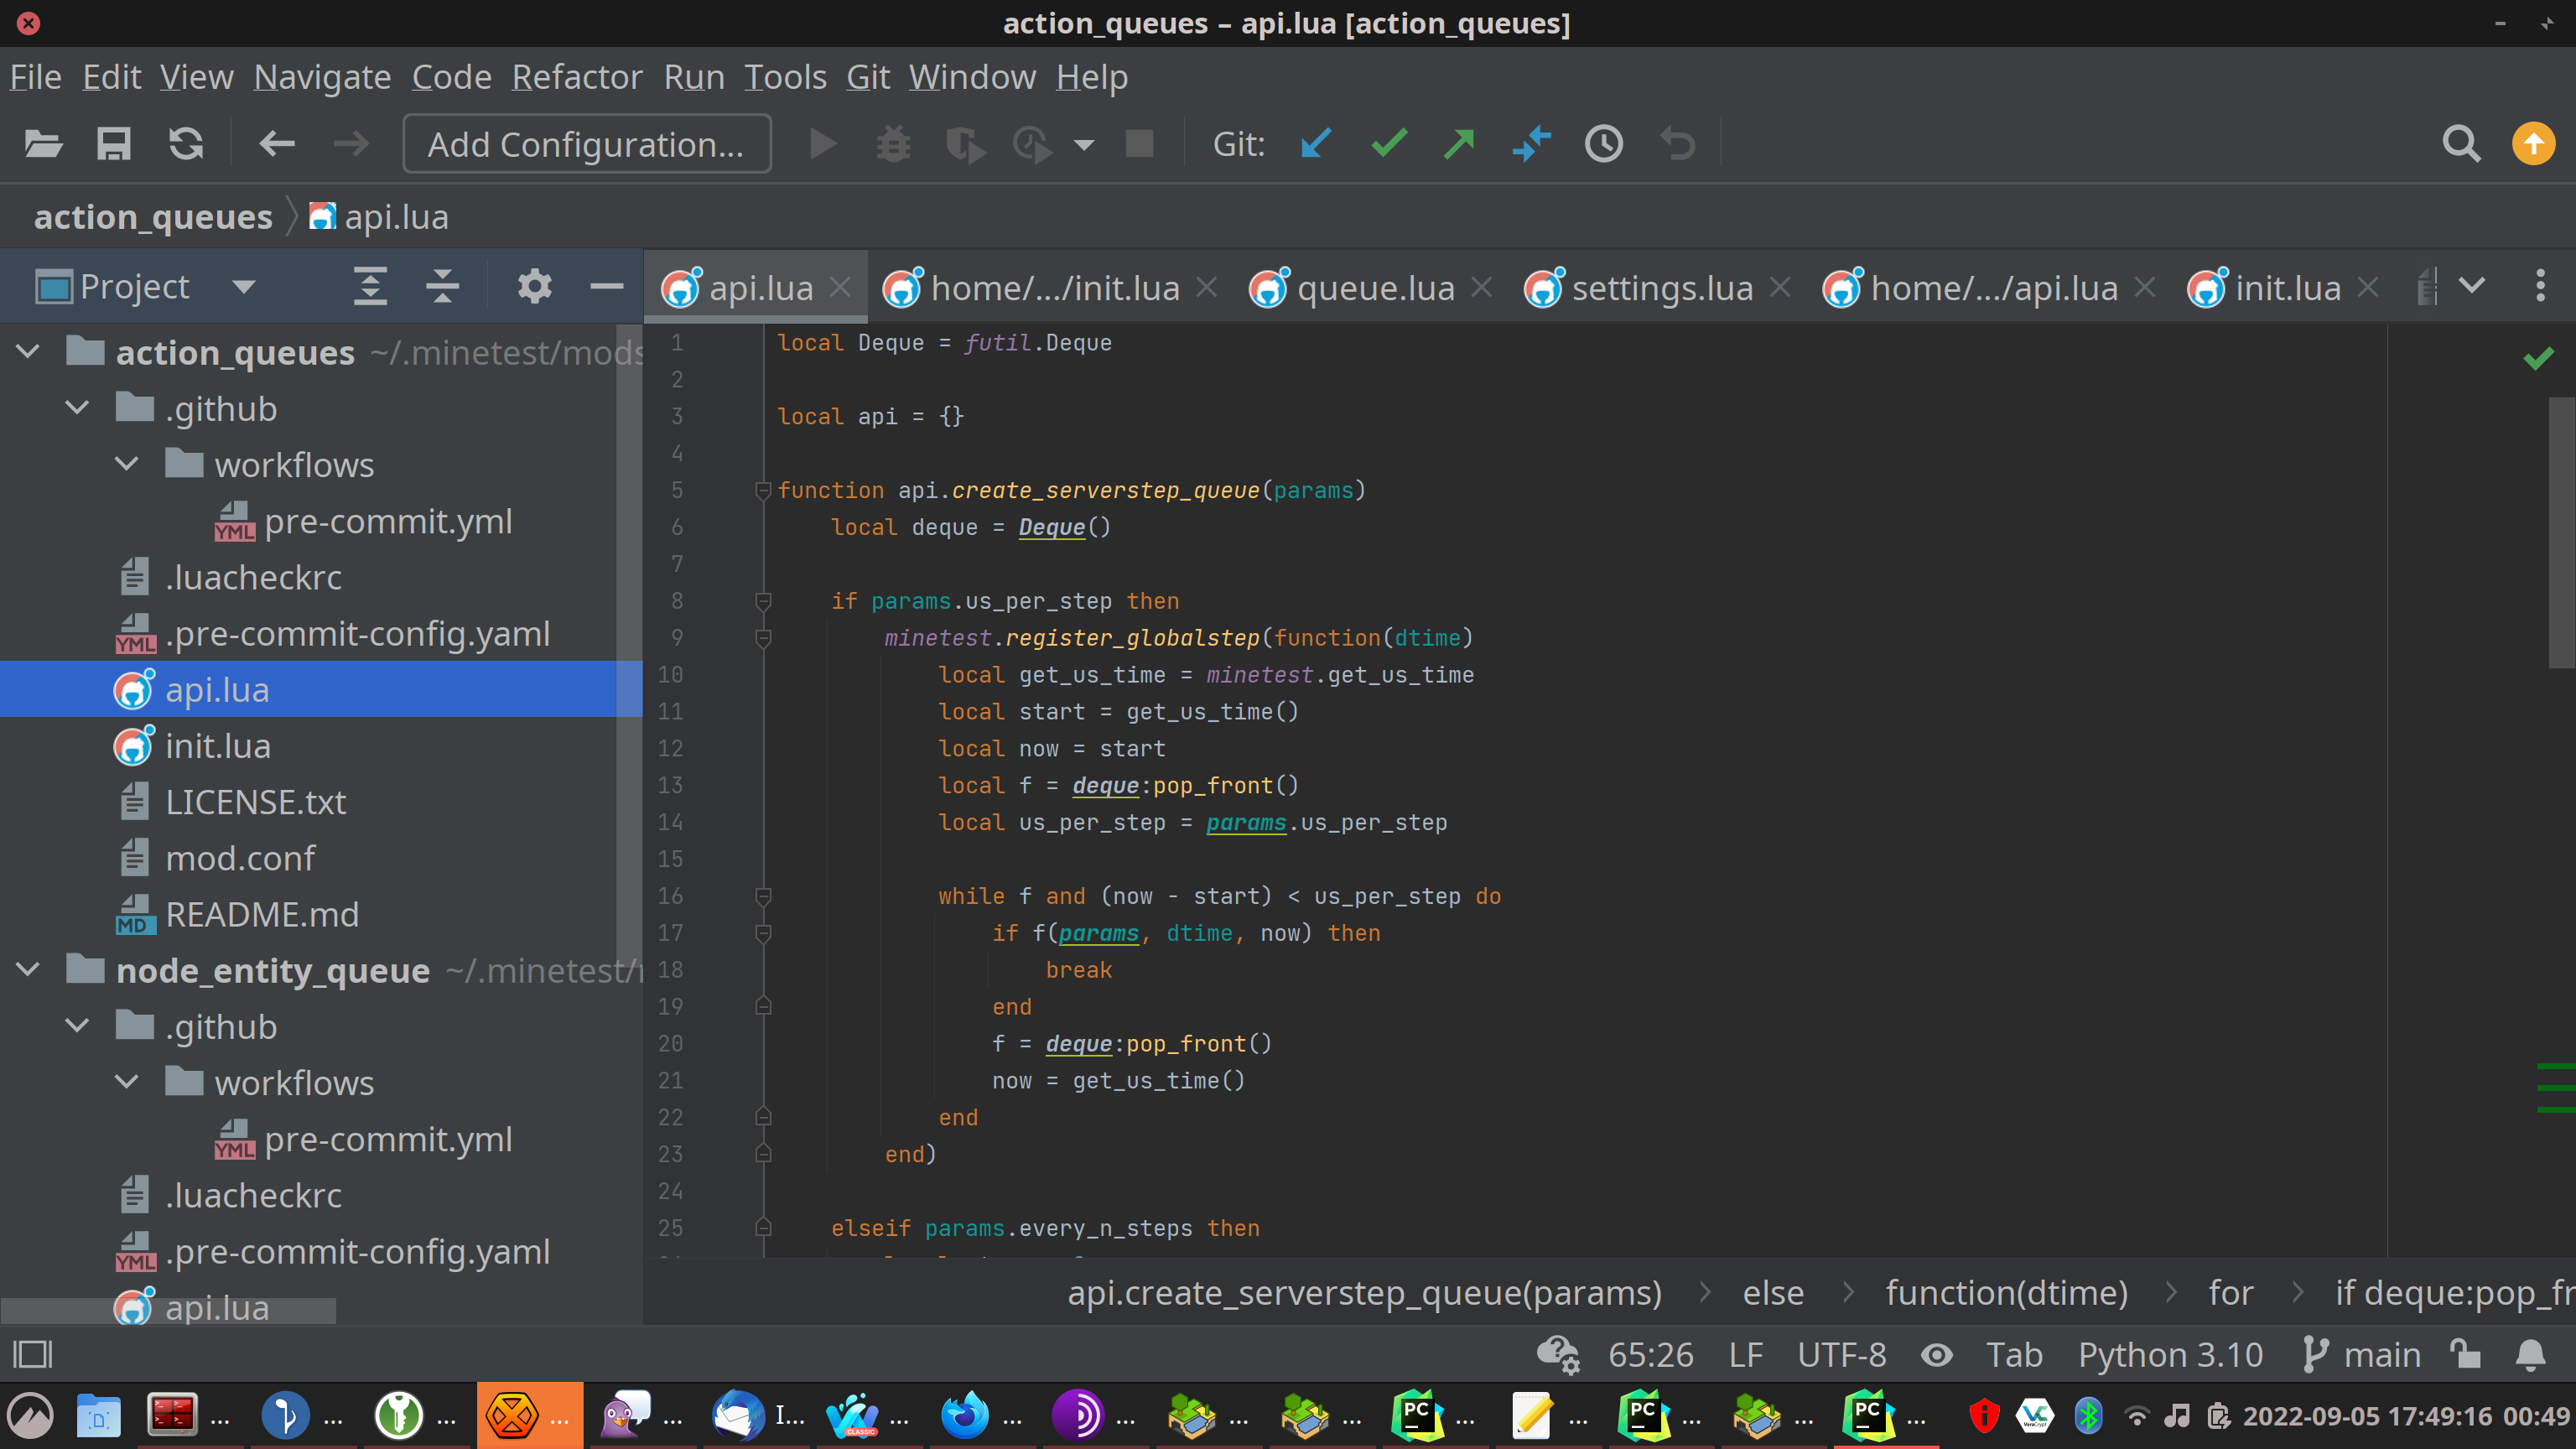The image size is (2576, 1449).
Task: Open the Refactor menu
Action: [576, 77]
